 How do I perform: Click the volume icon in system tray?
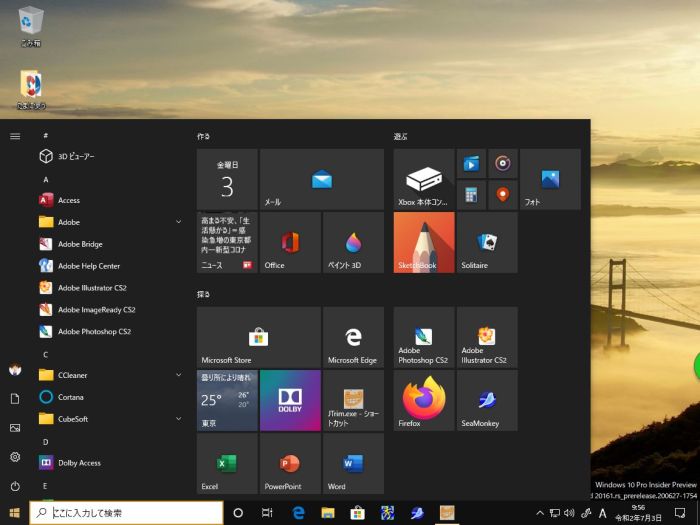570,513
